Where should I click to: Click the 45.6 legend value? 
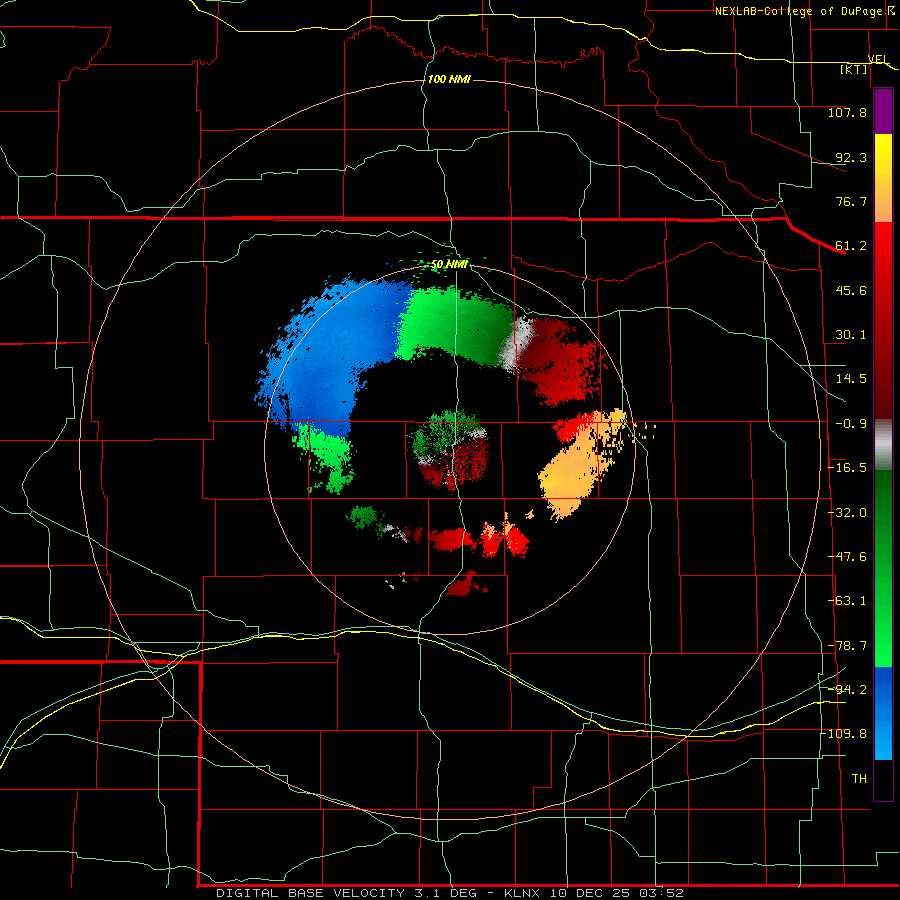(x=851, y=290)
